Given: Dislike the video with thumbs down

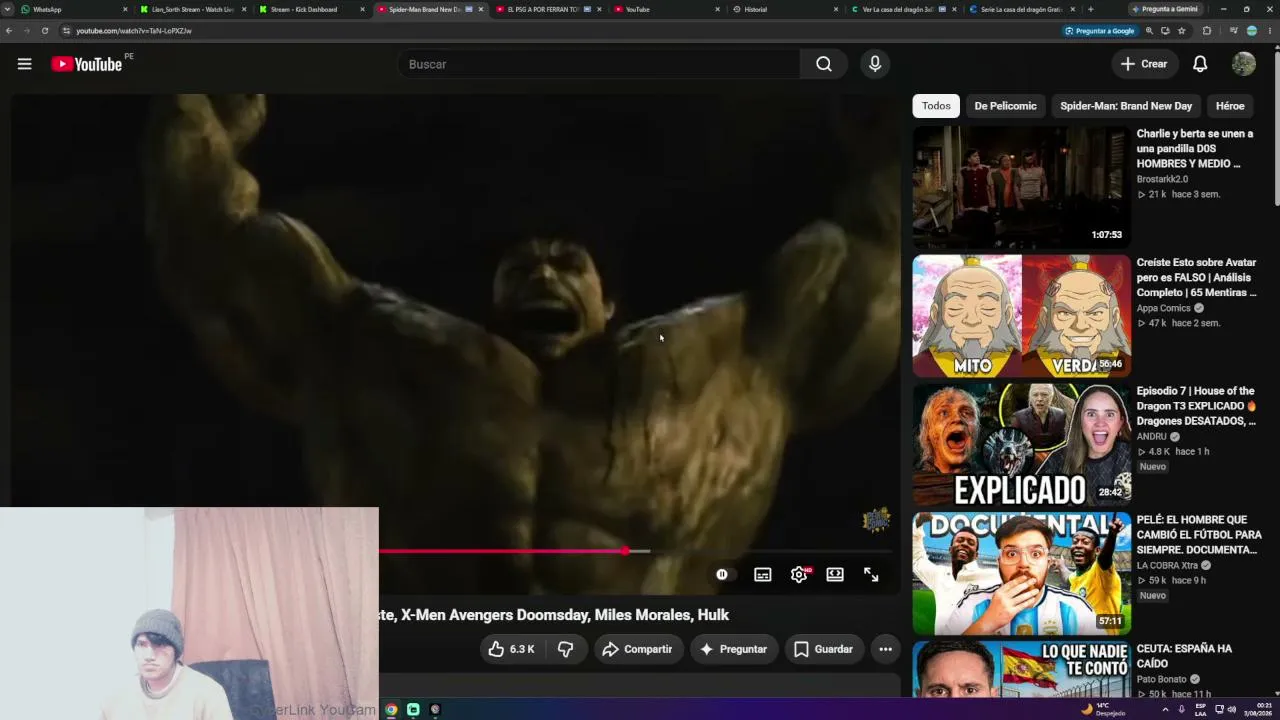Looking at the screenshot, I should click(x=565, y=649).
